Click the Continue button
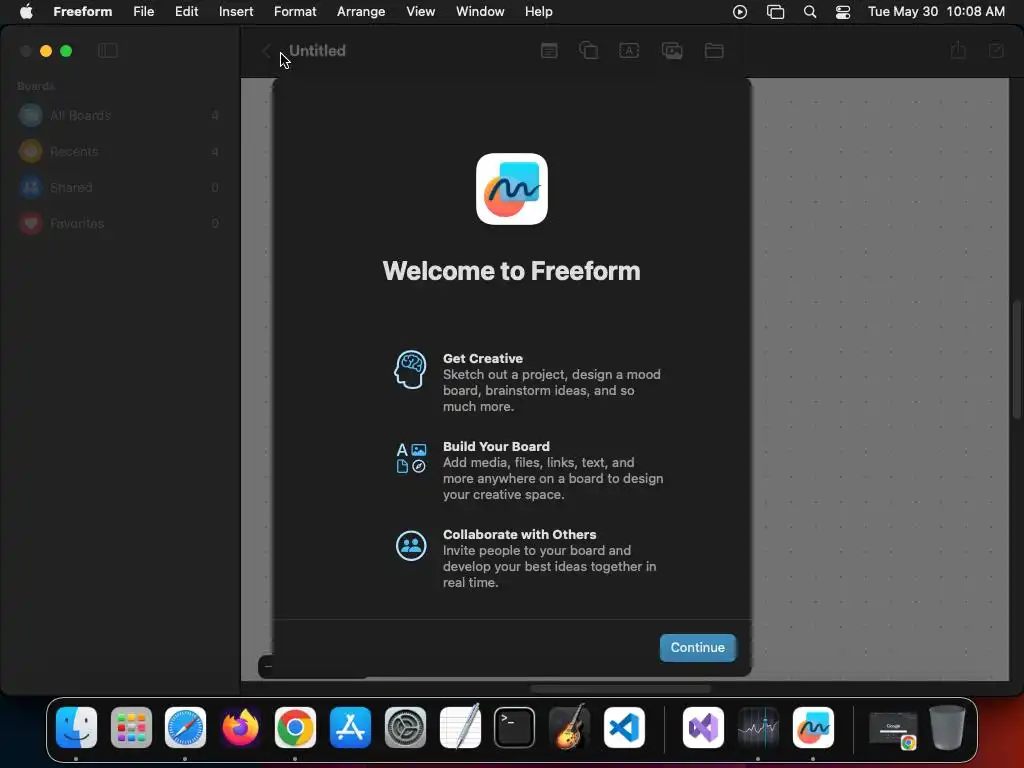1024x768 pixels. click(697, 647)
